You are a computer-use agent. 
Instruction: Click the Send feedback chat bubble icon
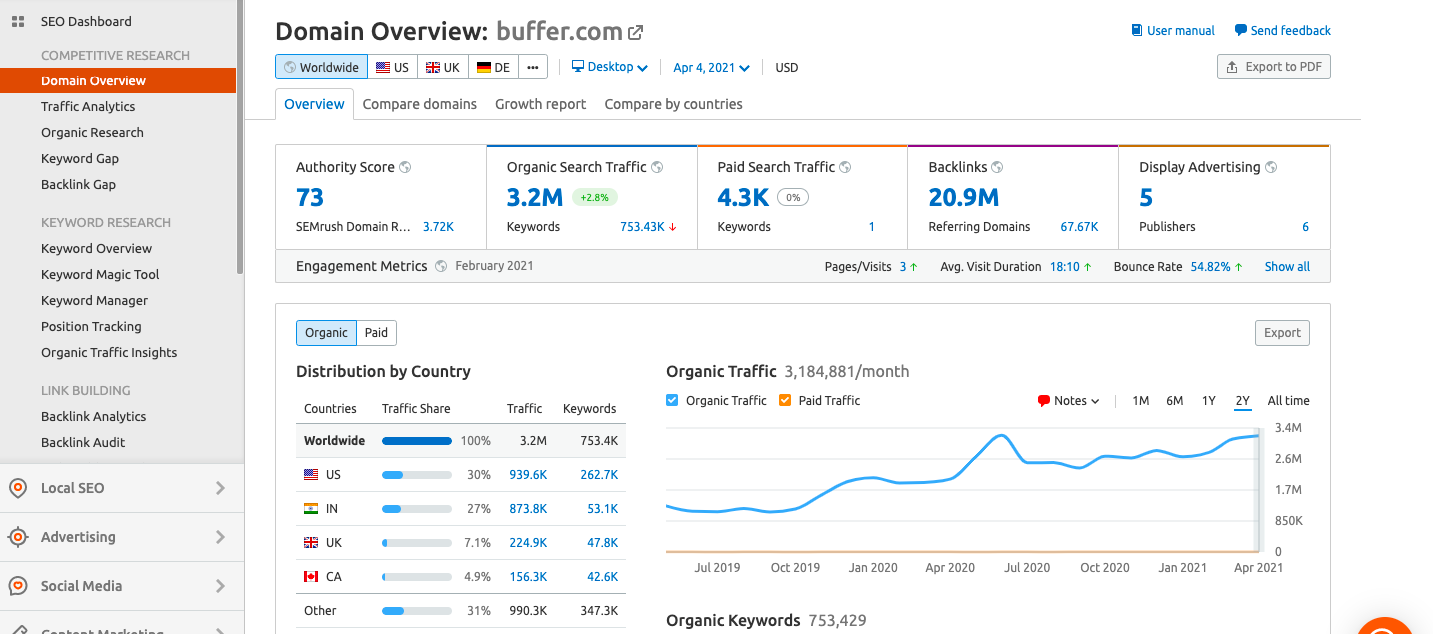(1241, 30)
